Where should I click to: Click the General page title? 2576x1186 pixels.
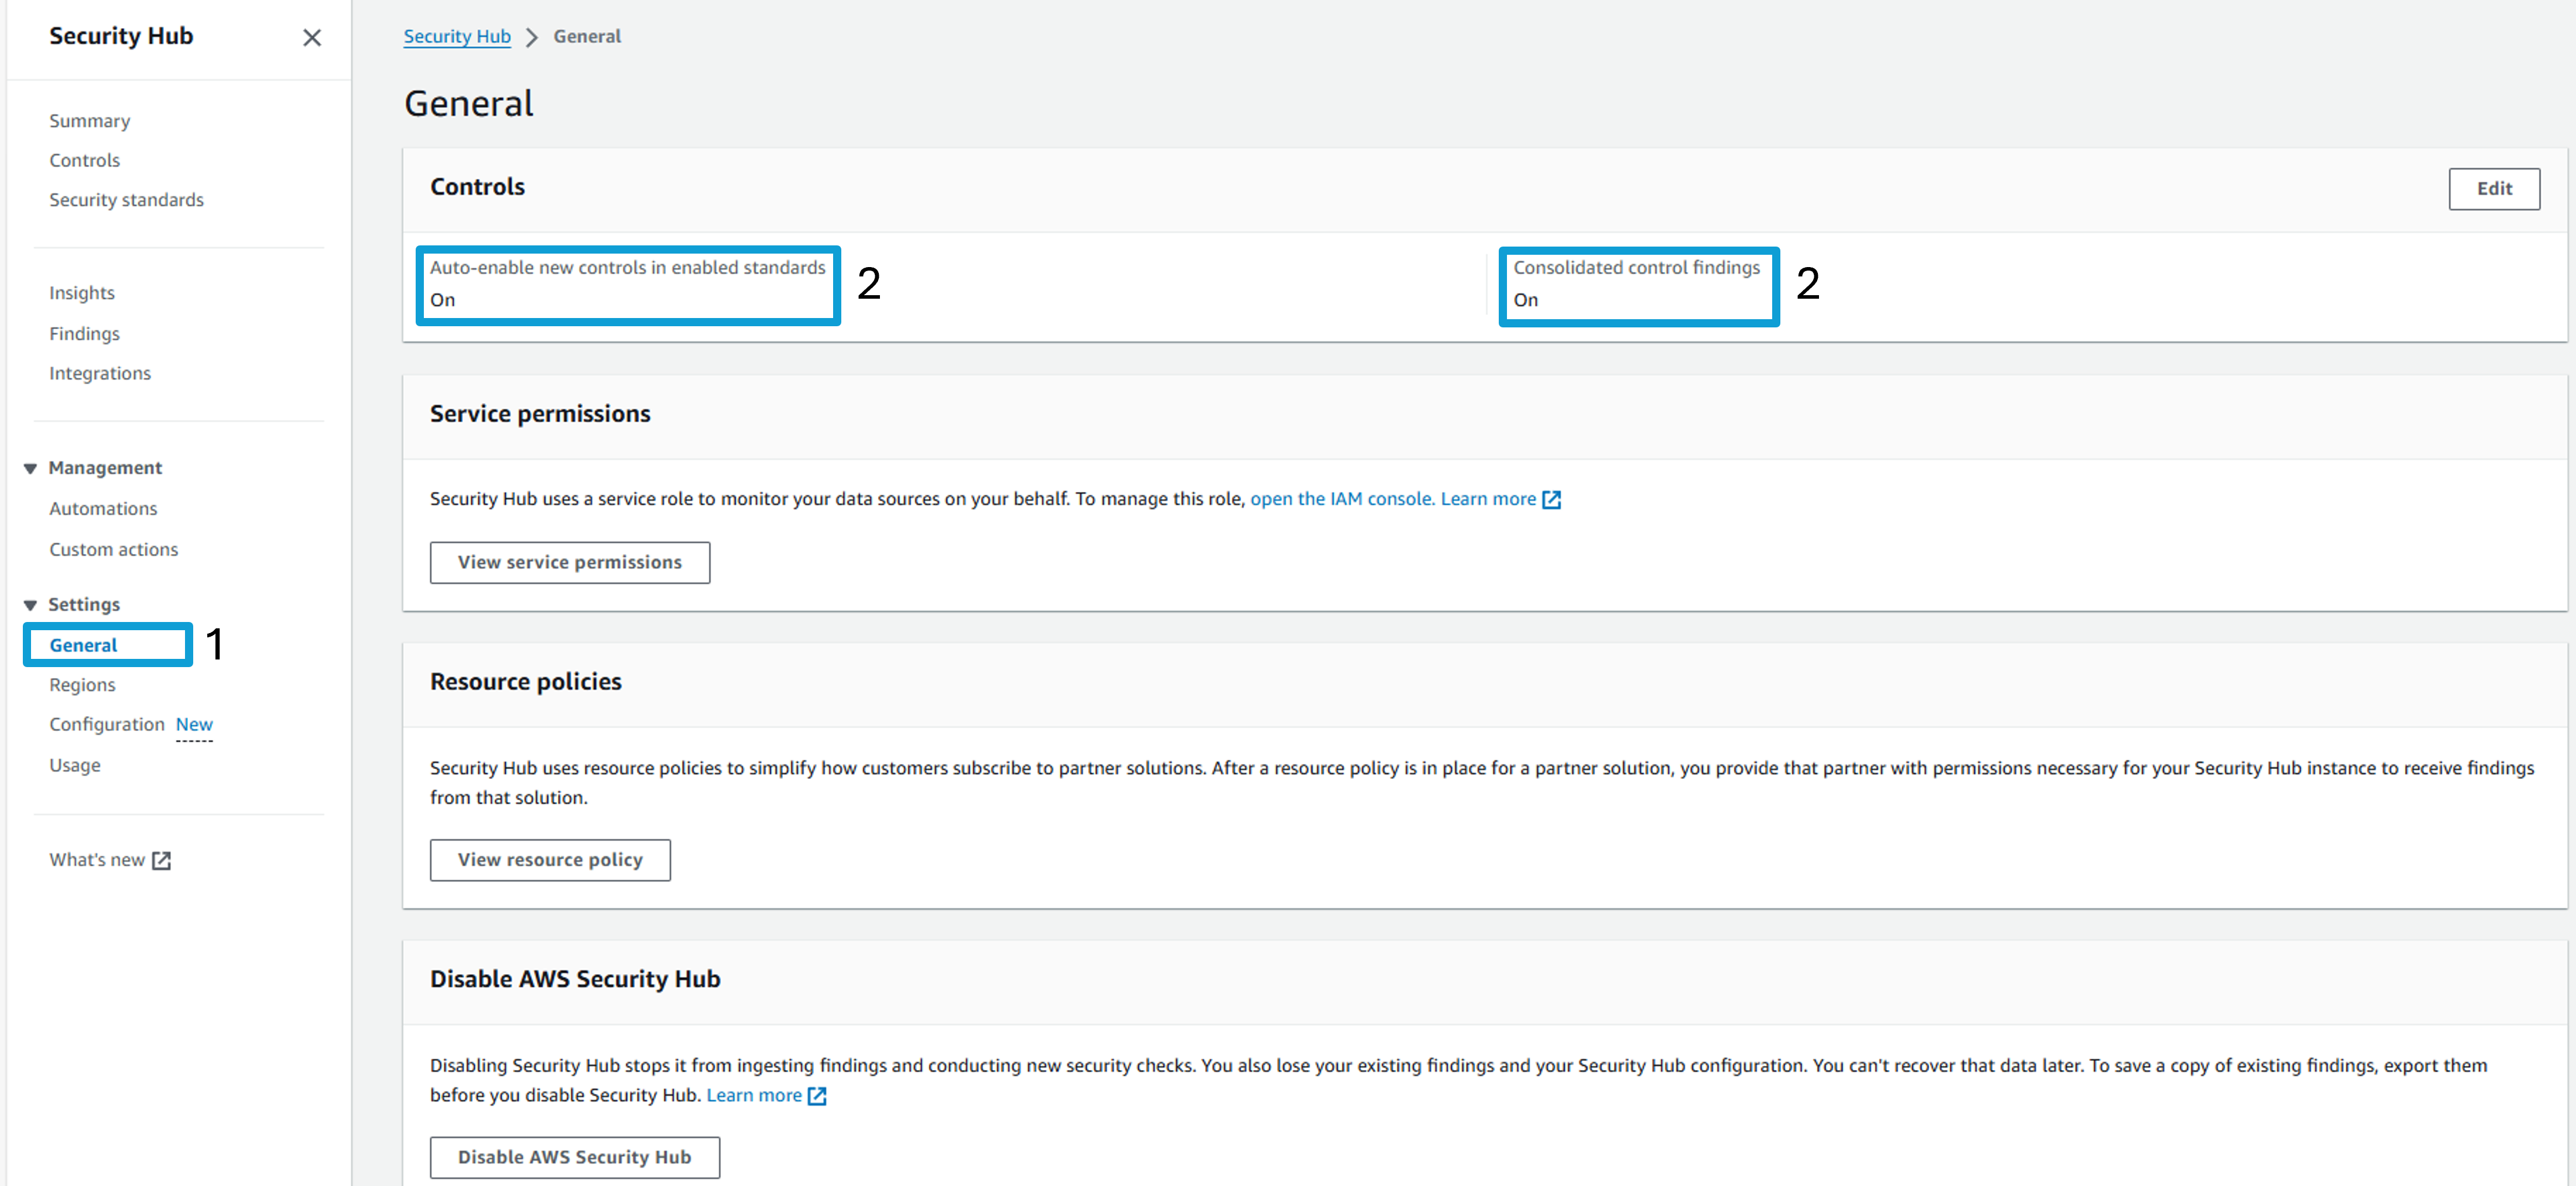(469, 104)
